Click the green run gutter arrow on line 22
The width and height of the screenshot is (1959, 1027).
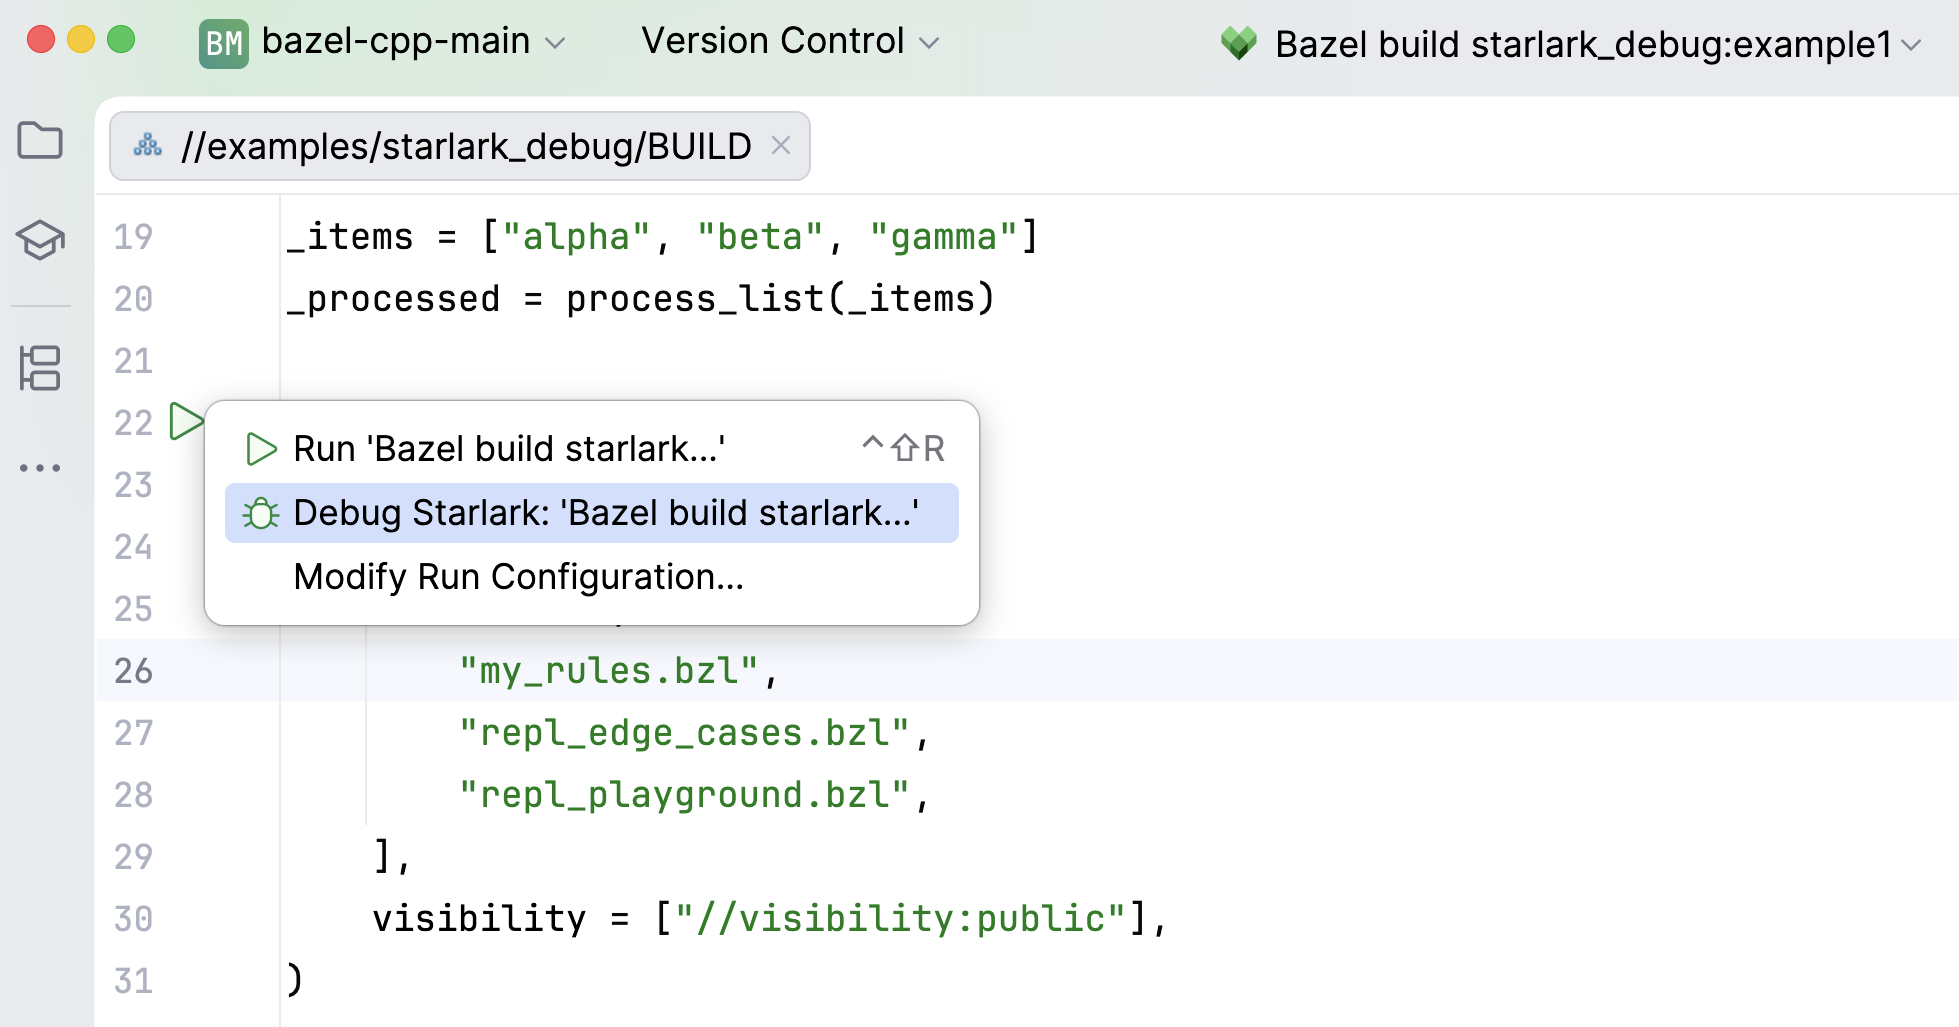click(x=186, y=421)
